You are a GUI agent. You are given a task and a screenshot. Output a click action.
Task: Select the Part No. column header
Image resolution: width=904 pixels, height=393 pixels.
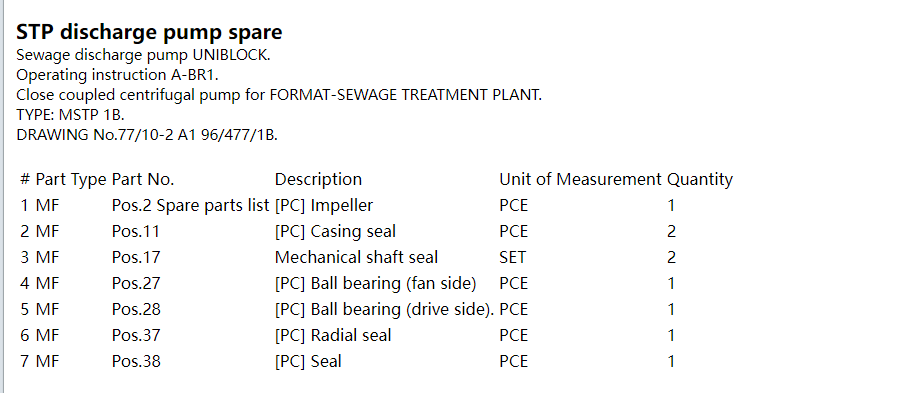point(142,179)
